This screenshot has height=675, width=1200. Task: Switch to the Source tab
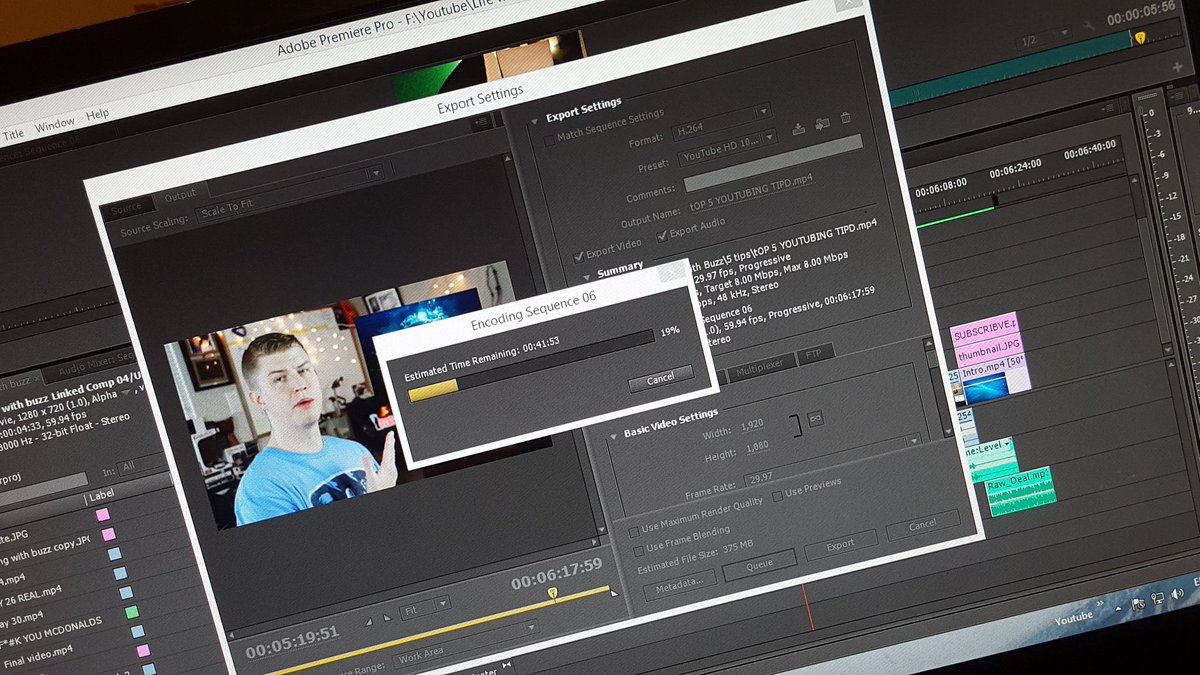click(x=126, y=208)
